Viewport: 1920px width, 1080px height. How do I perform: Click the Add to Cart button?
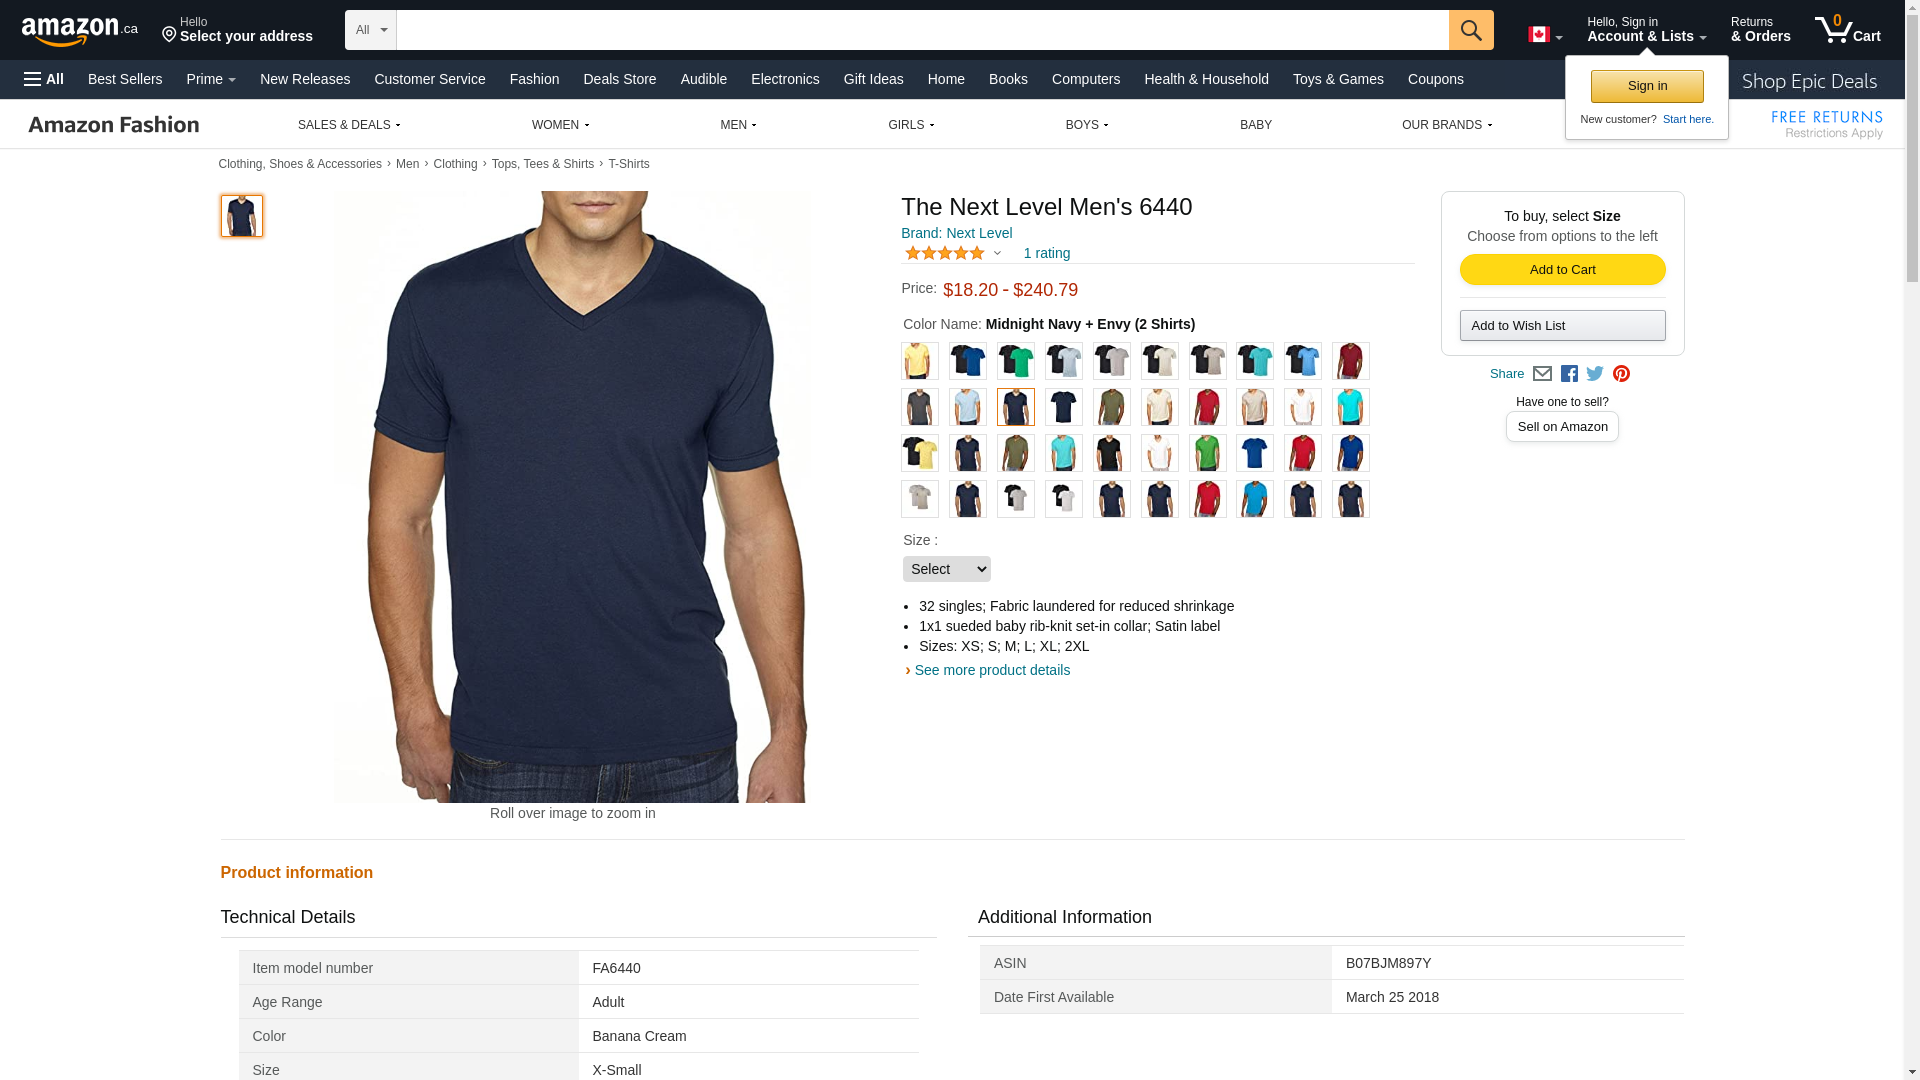coord(1562,270)
